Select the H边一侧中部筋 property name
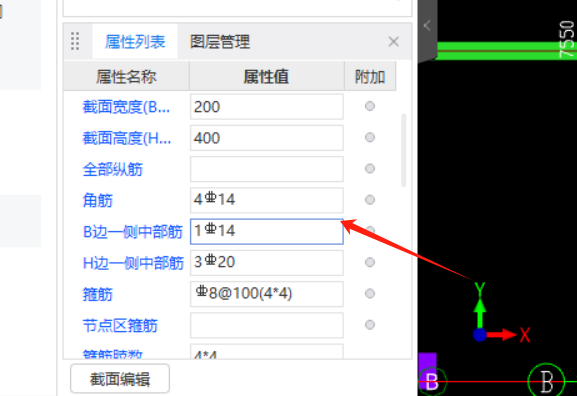The height and width of the screenshot is (396, 577). click(133, 264)
